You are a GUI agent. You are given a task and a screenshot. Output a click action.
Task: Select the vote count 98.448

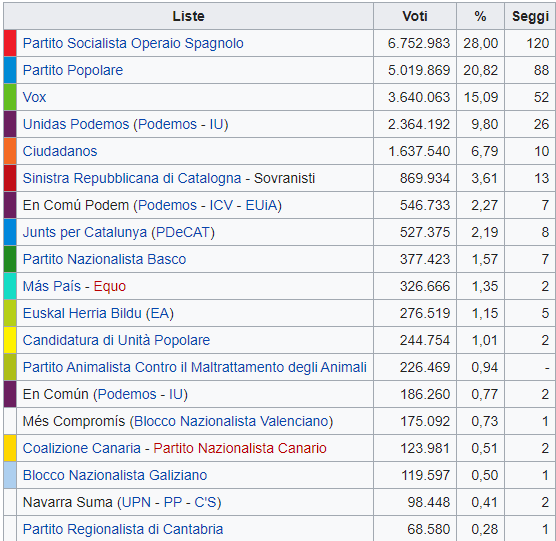pyautogui.click(x=428, y=502)
